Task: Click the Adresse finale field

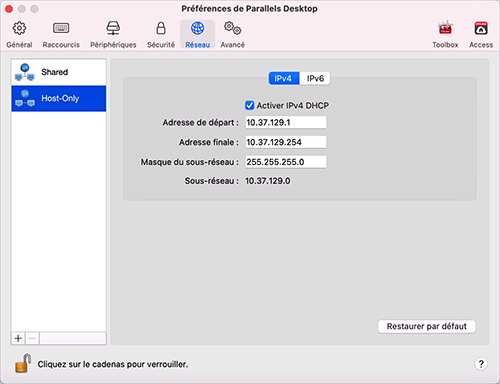Action: (286, 142)
